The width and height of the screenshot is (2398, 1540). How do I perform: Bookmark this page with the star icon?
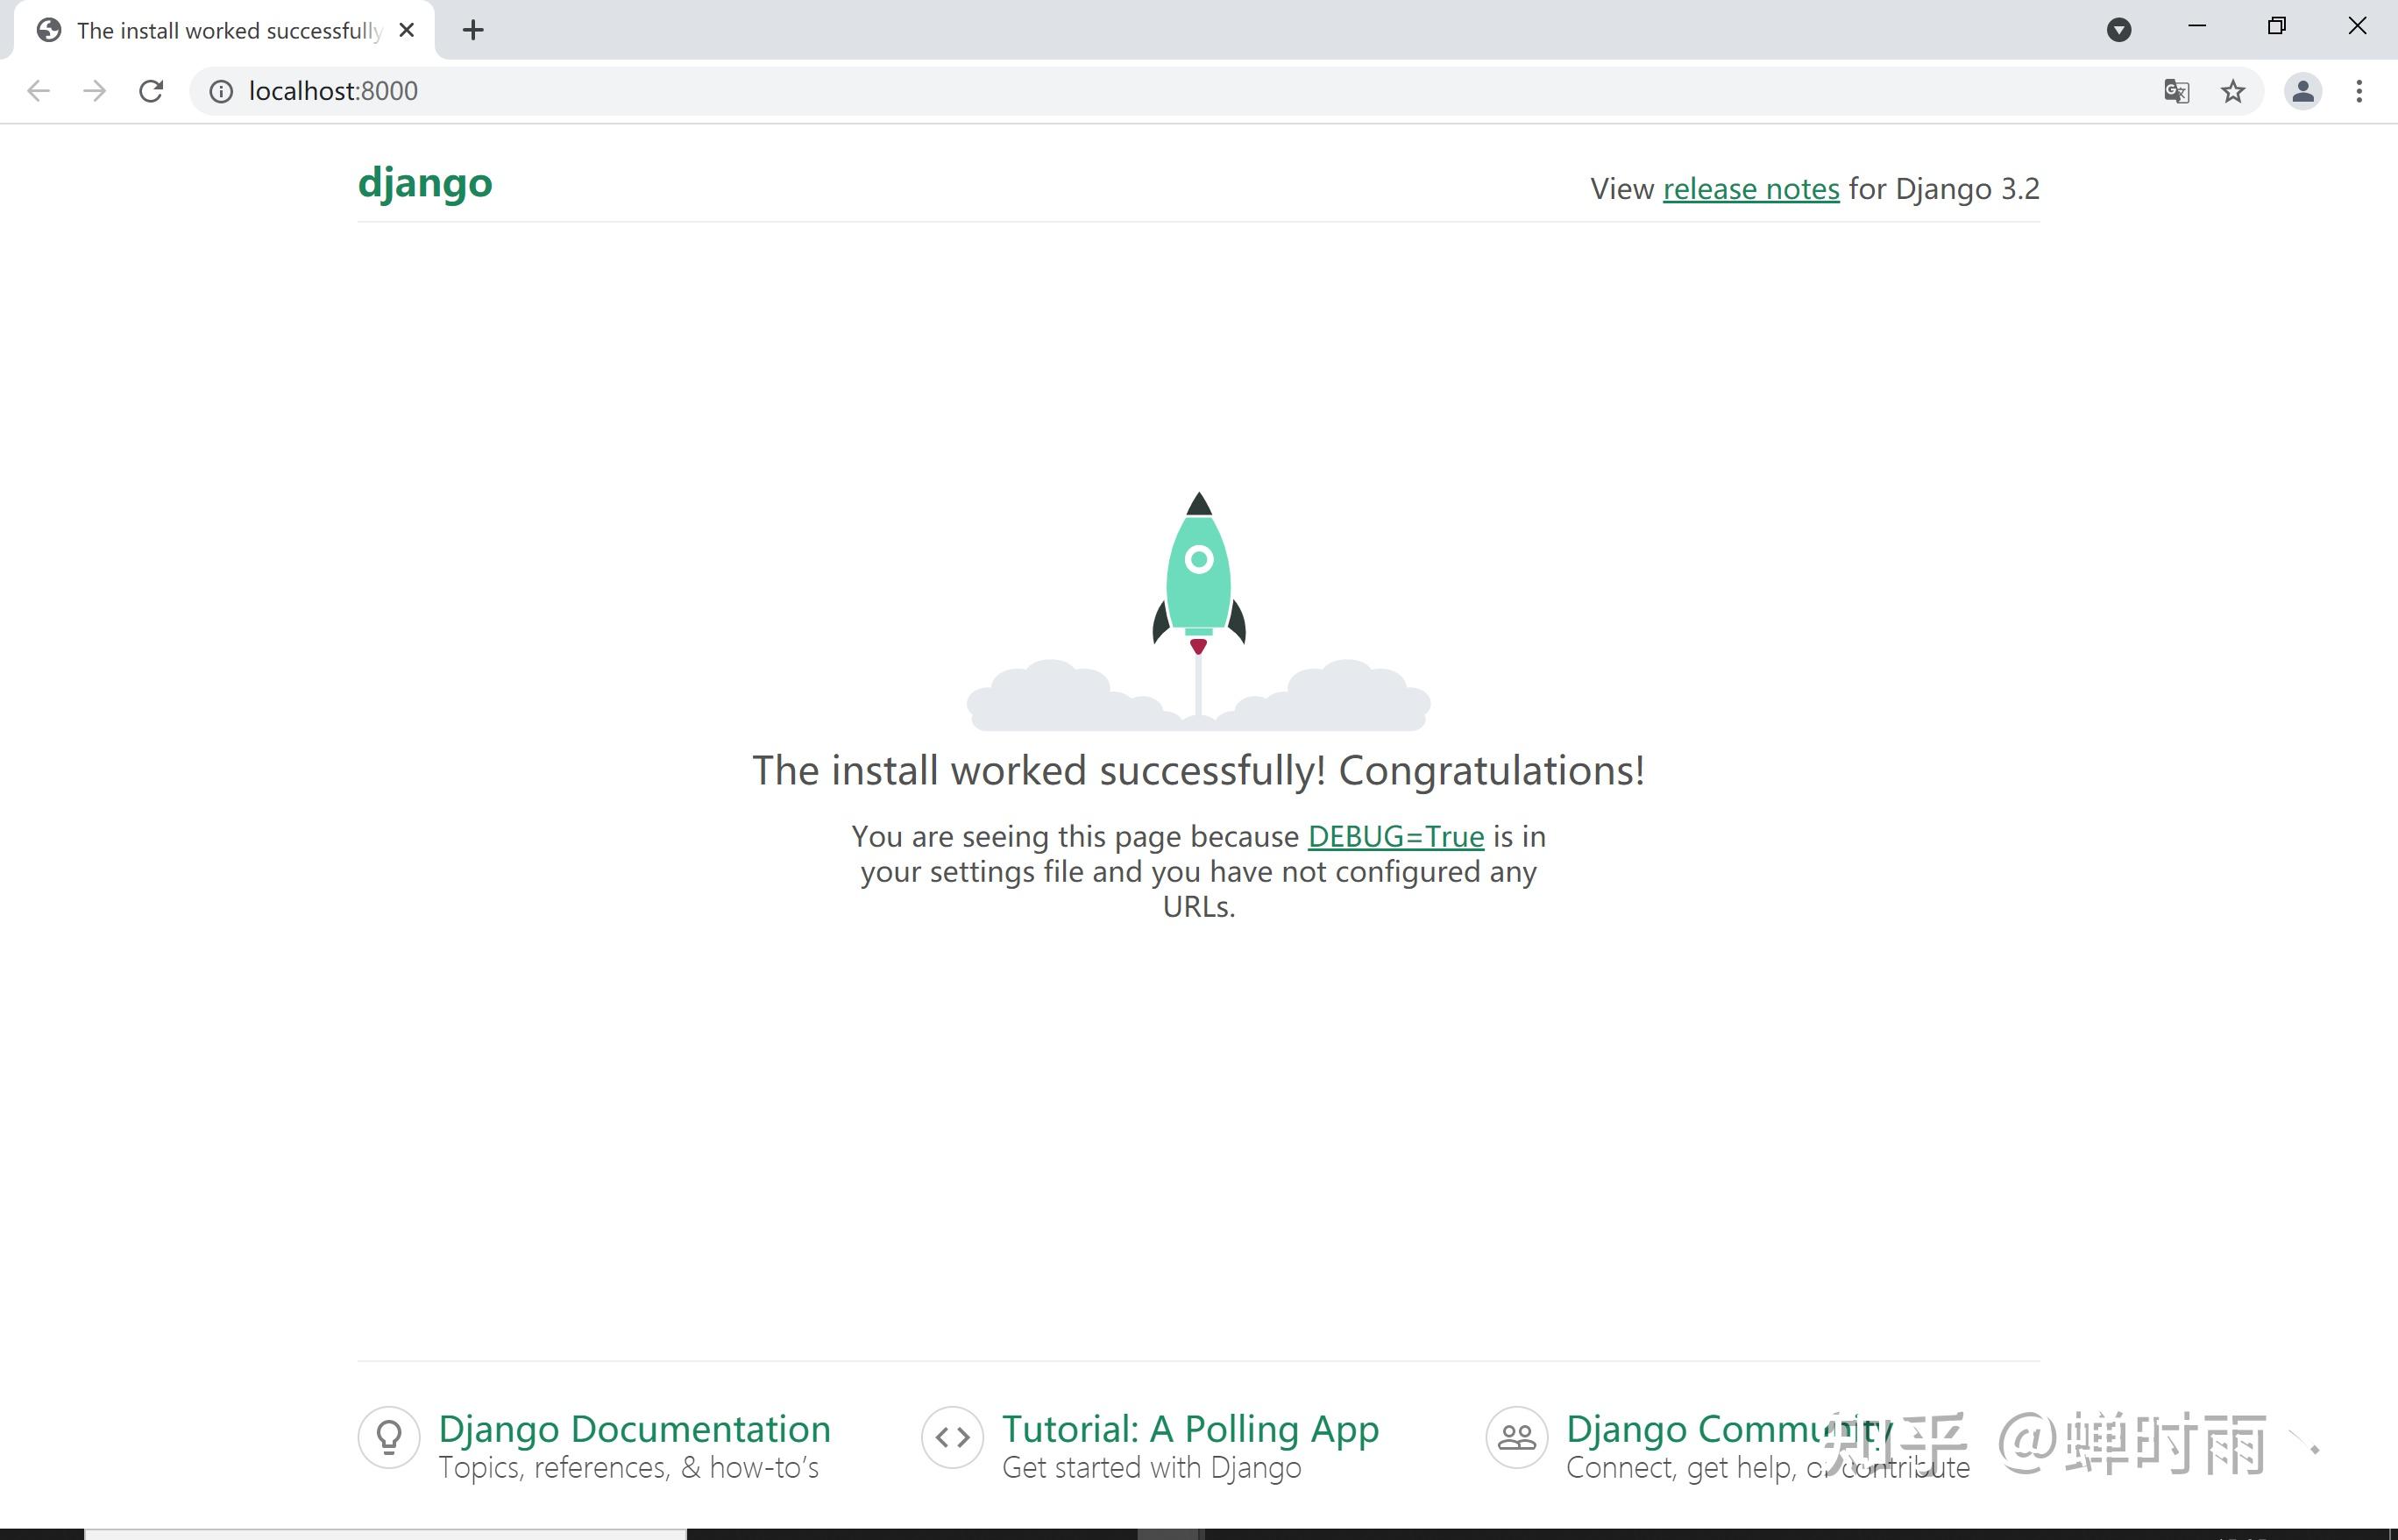click(2234, 91)
